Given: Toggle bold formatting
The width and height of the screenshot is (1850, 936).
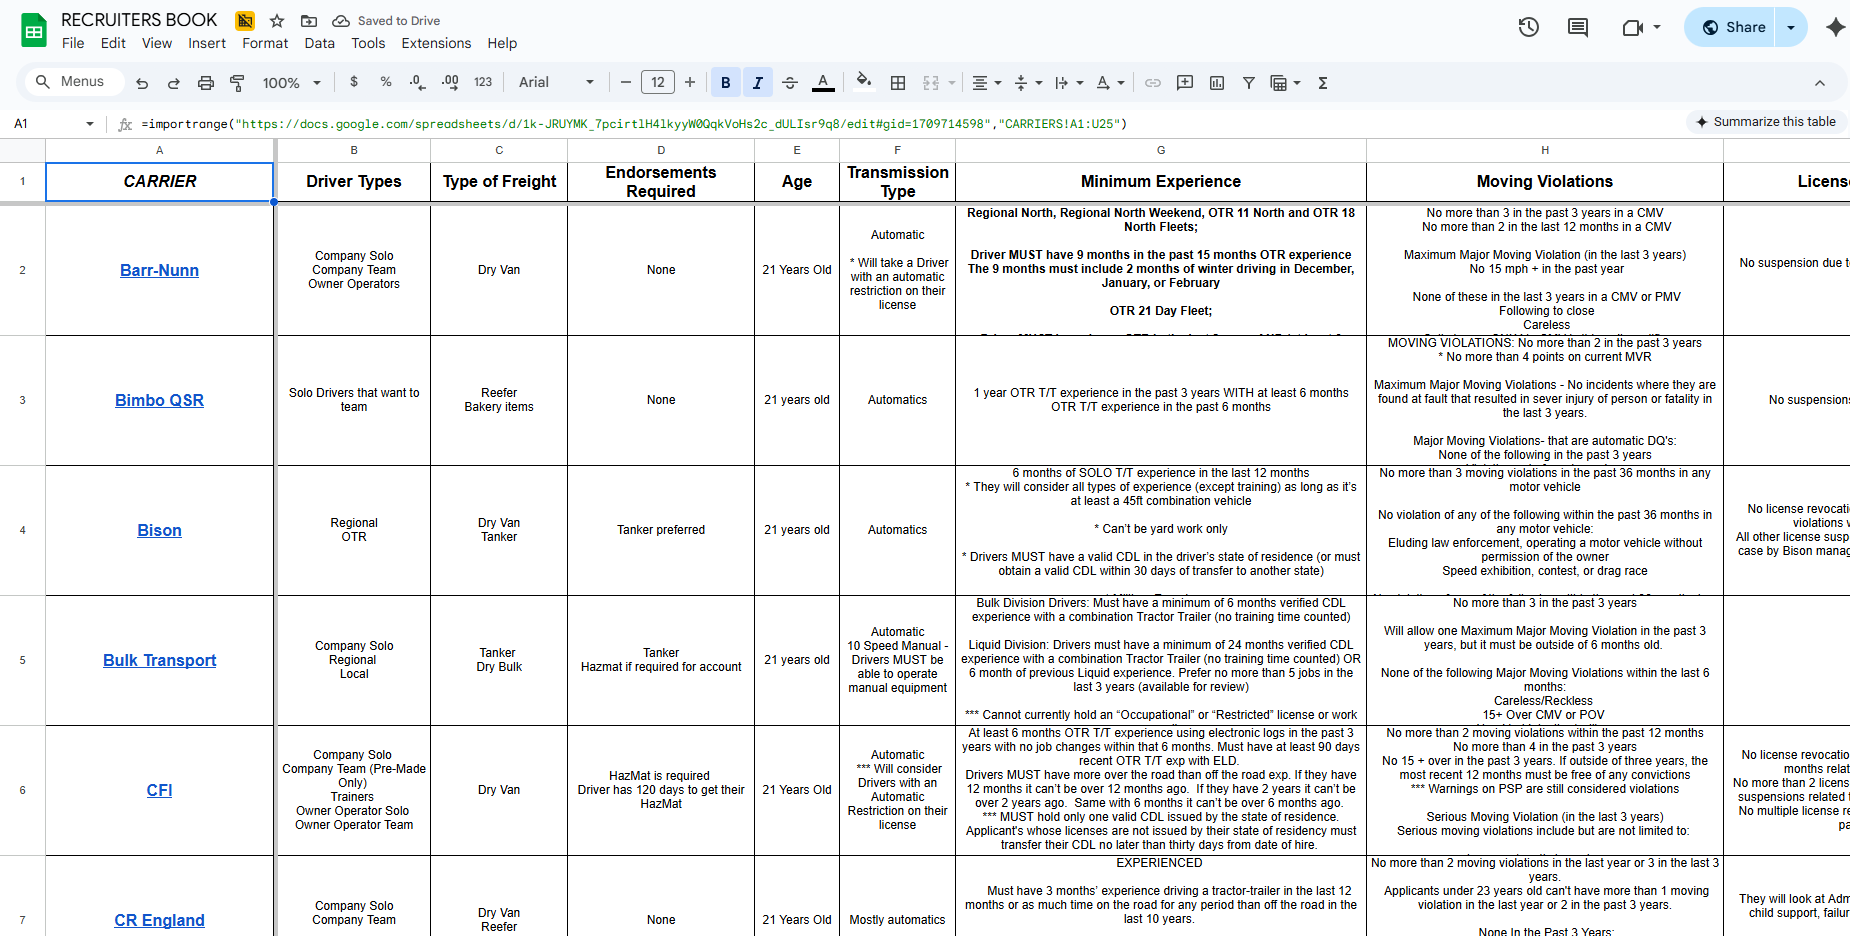Looking at the screenshot, I should pyautogui.click(x=726, y=83).
